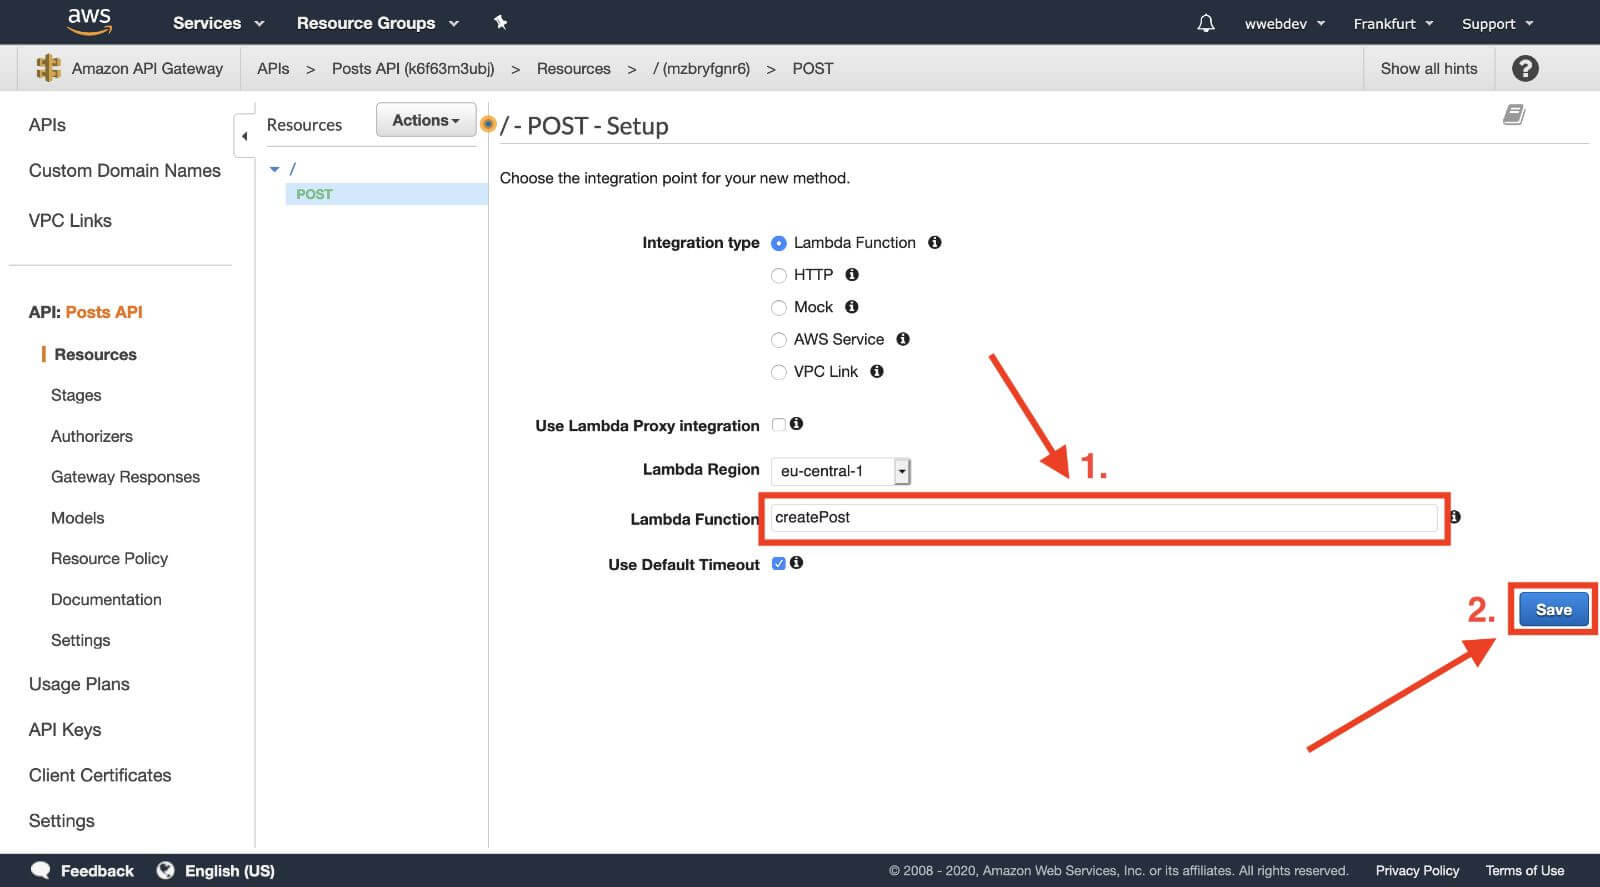Click the Resources breadcrumb link
Image resolution: width=1600 pixels, height=887 pixels.
573,68
